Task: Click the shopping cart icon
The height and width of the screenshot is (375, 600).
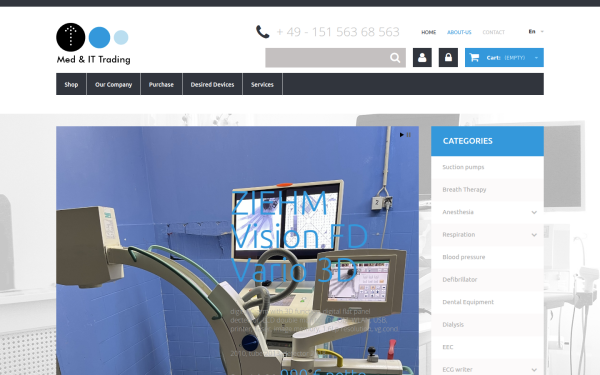Action: click(474, 57)
